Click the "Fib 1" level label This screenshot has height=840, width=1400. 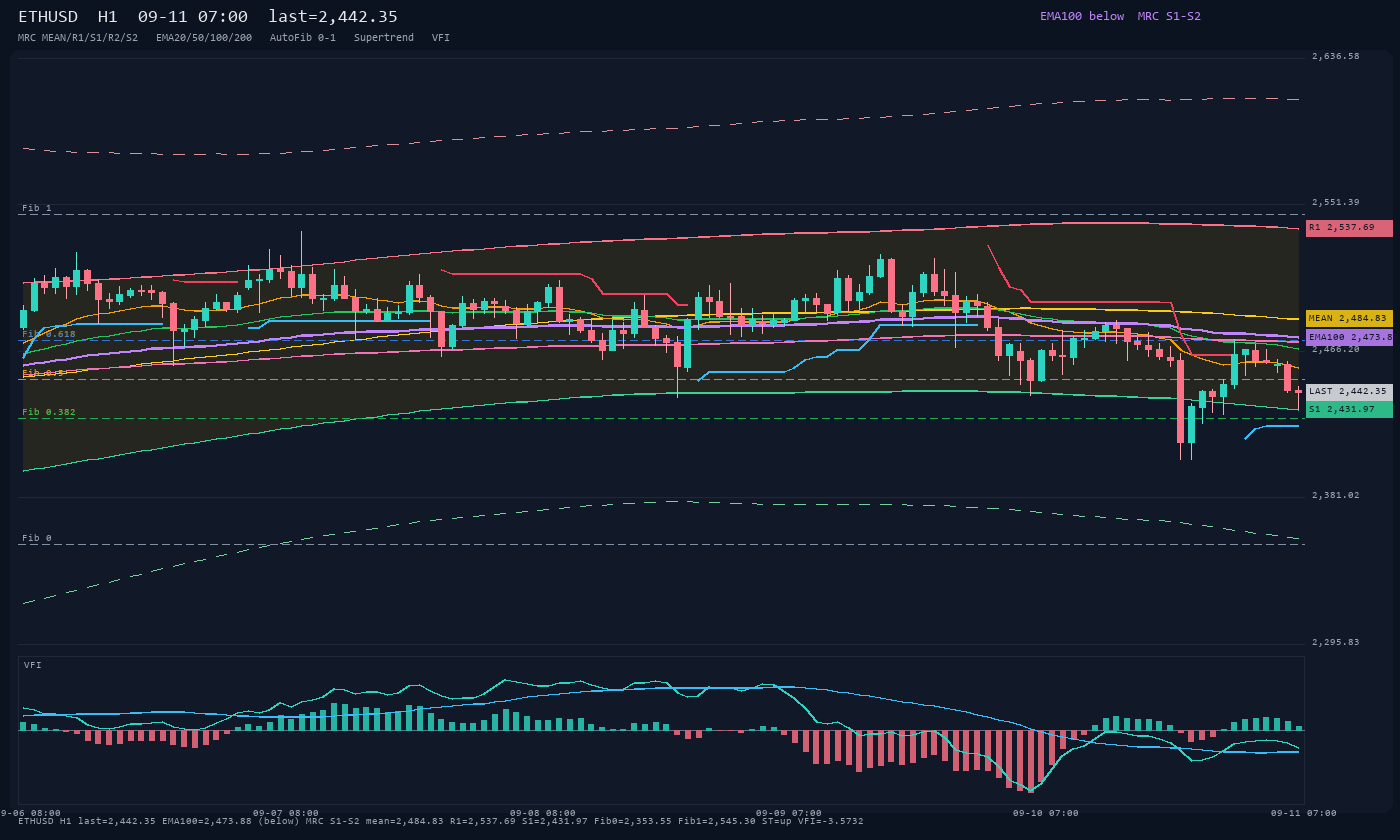[37, 208]
